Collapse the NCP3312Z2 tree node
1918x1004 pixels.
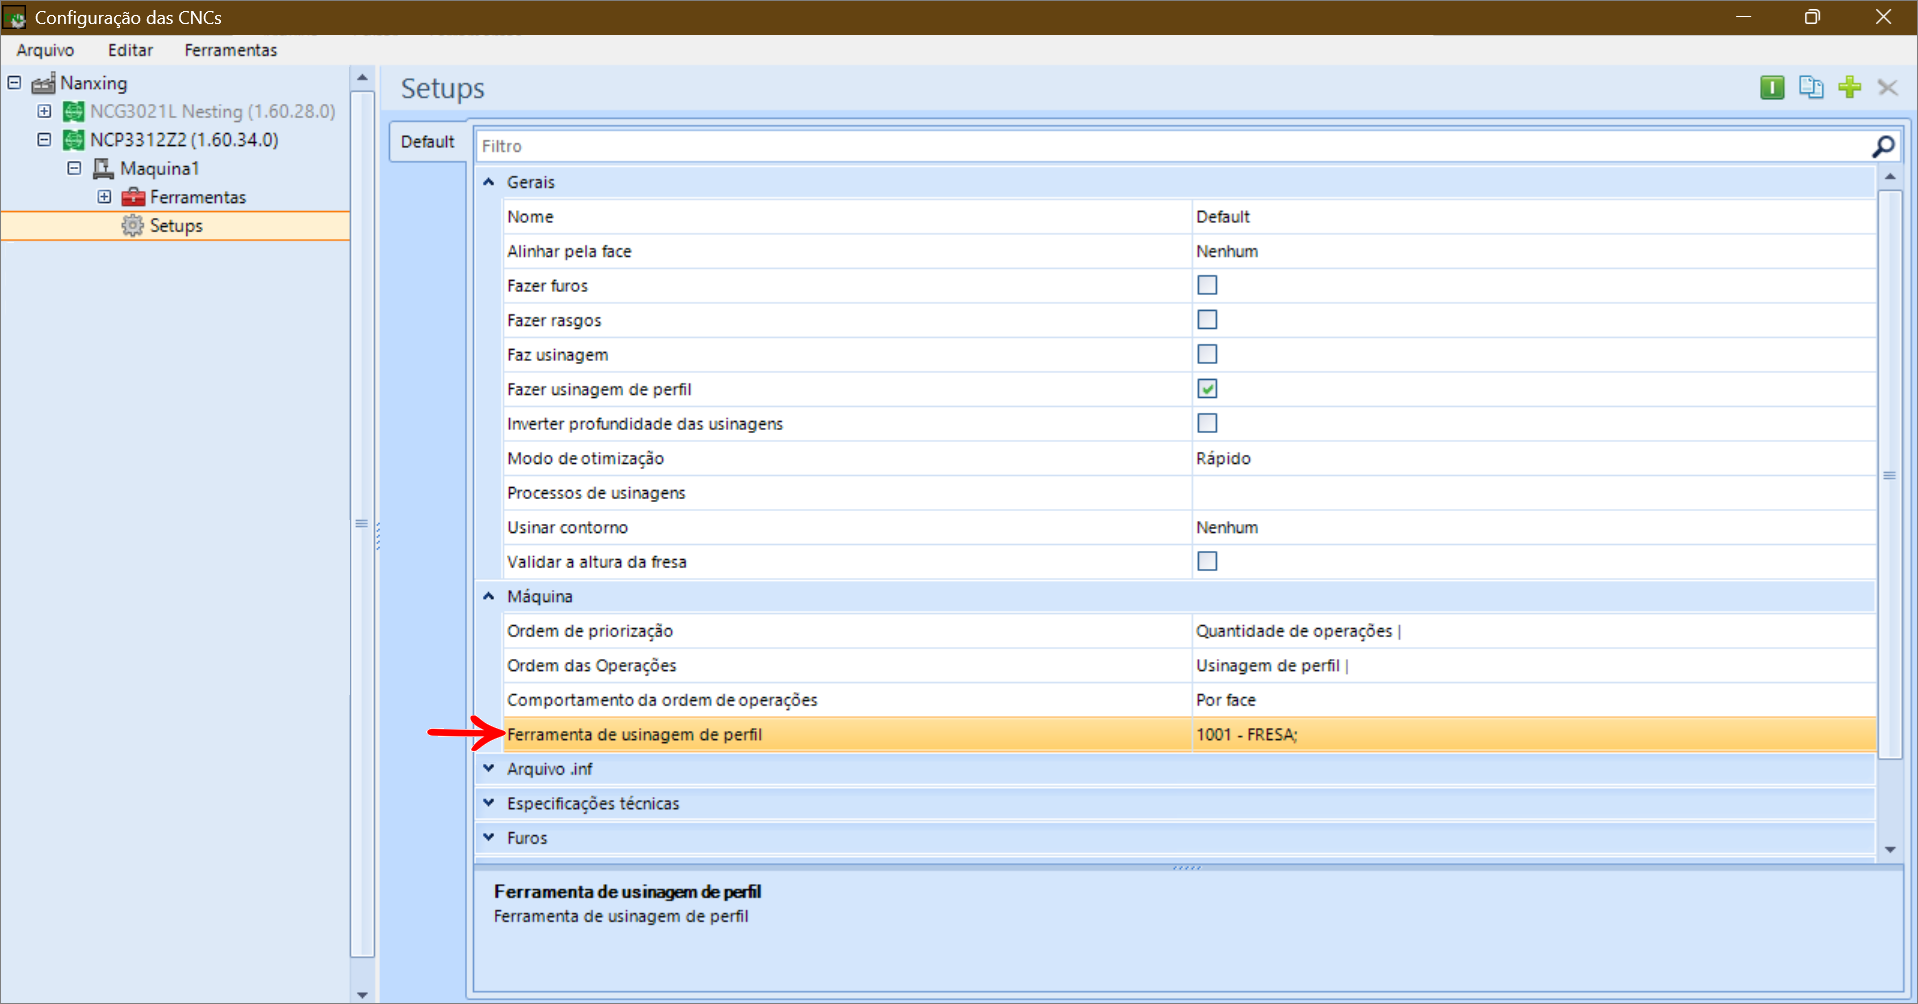[x=45, y=140]
